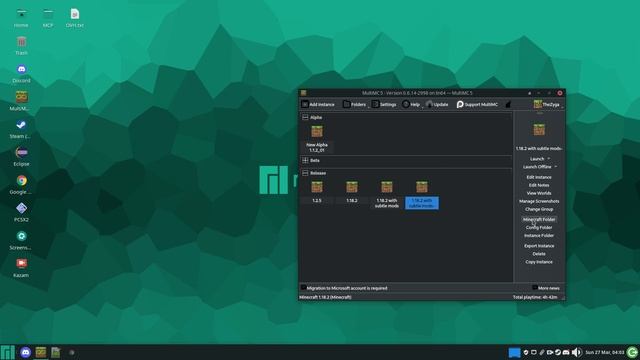Screen dimensions: 640x360
Task: Click the Add Instance toolbar button
Action: pyautogui.click(x=318, y=104)
